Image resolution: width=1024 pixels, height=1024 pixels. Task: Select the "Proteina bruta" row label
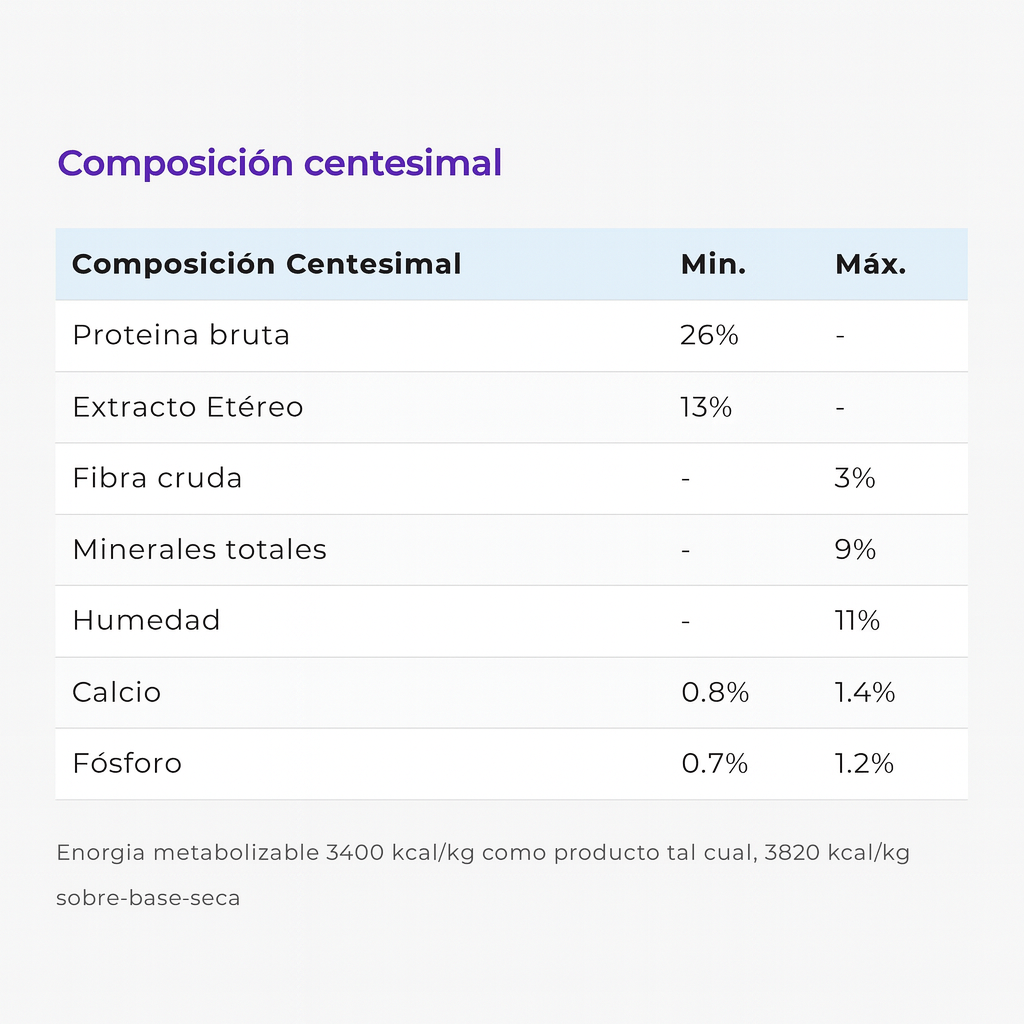tap(181, 335)
